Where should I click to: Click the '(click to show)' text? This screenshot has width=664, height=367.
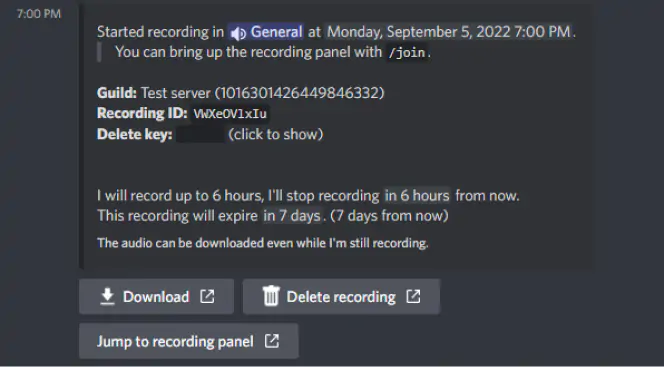(276, 134)
